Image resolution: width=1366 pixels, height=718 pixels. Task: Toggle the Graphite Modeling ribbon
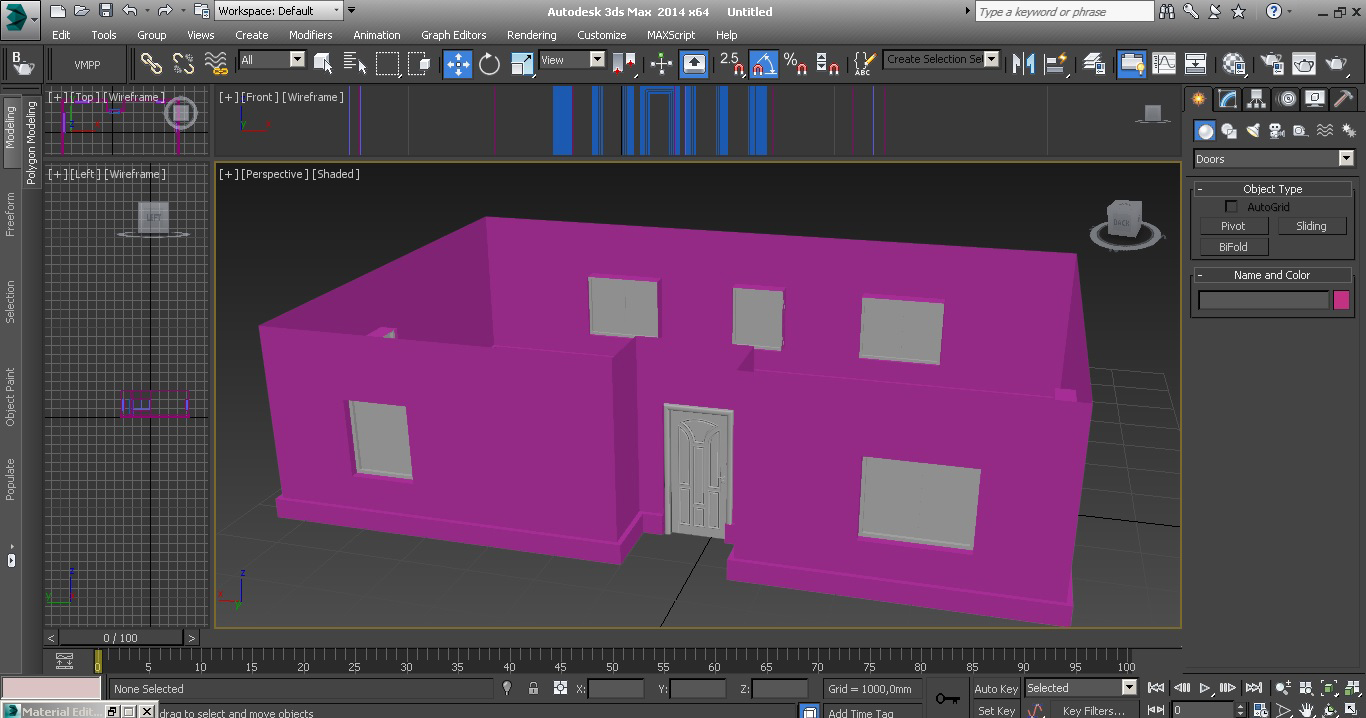(x=1131, y=64)
